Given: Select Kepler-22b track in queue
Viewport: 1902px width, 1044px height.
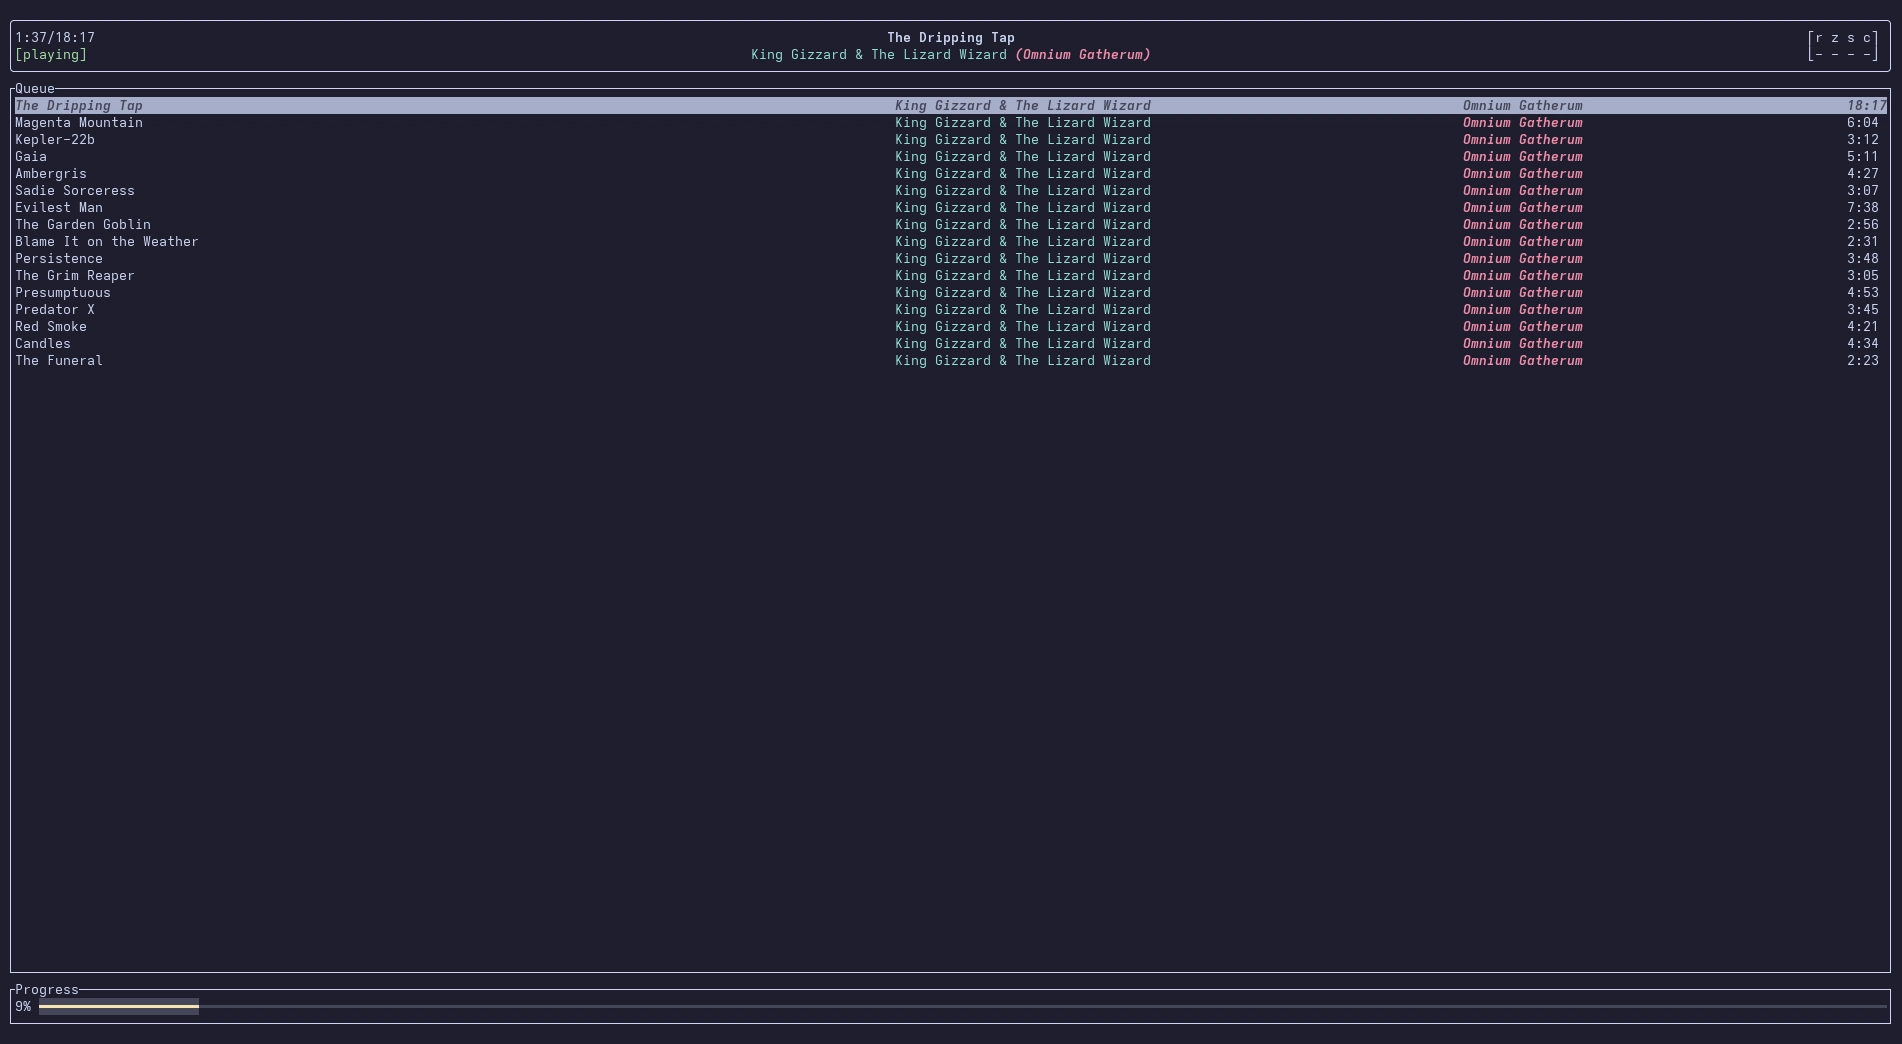Looking at the screenshot, I should pyautogui.click(x=950, y=139).
